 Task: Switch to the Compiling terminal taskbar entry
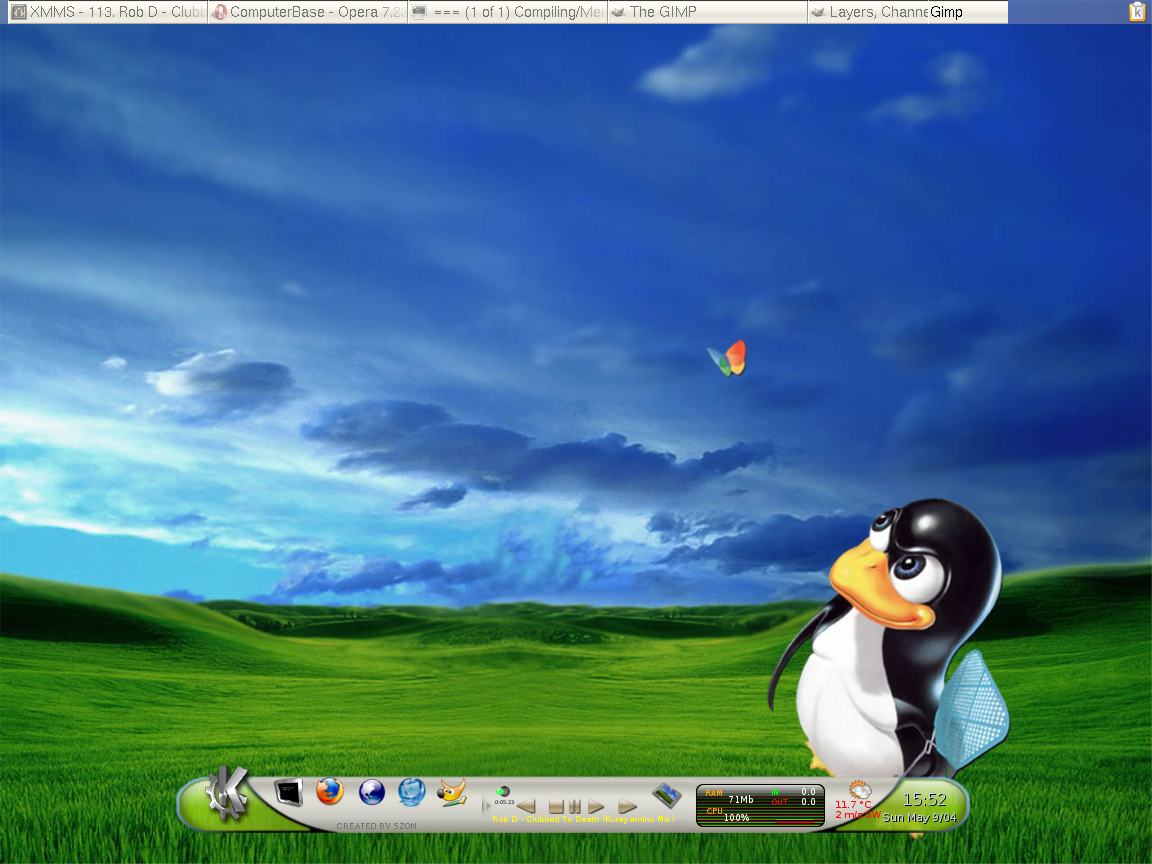[x=508, y=12]
